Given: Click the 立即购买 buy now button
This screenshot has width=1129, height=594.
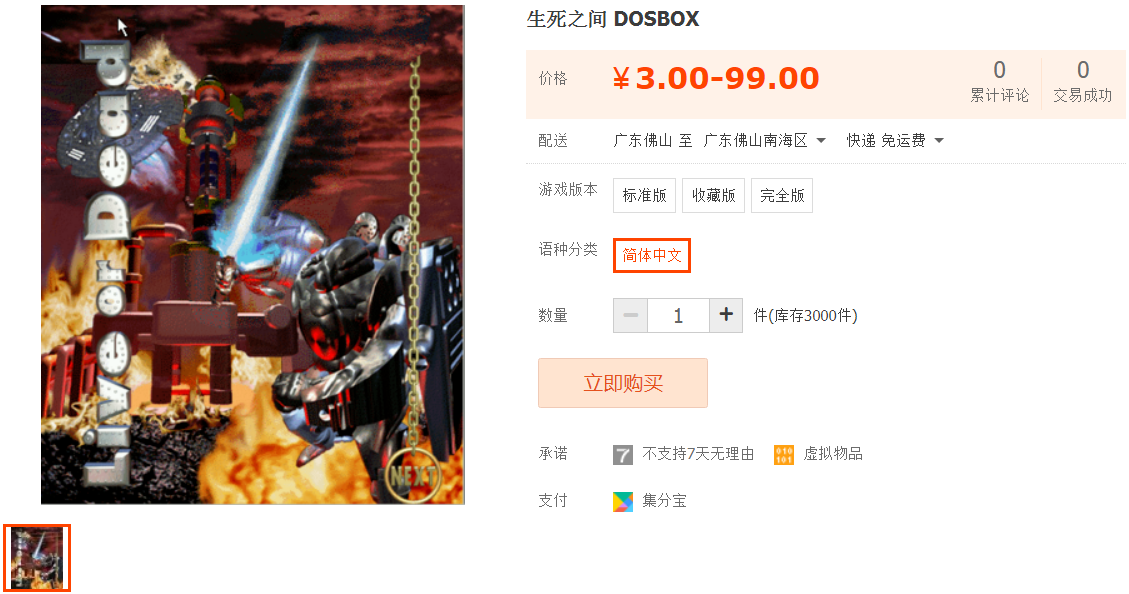Looking at the screenshot, I should [x=623, y=383].
